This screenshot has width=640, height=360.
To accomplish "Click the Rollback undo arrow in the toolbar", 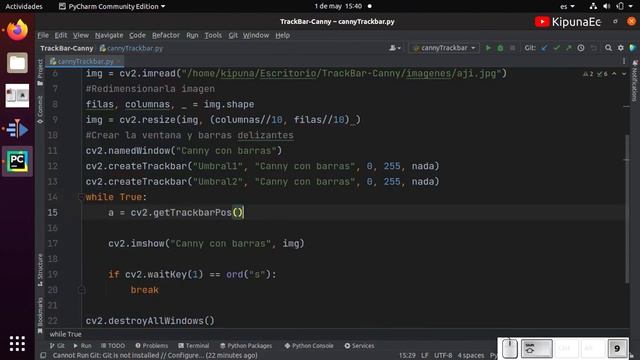I will [x=593, y=48].
